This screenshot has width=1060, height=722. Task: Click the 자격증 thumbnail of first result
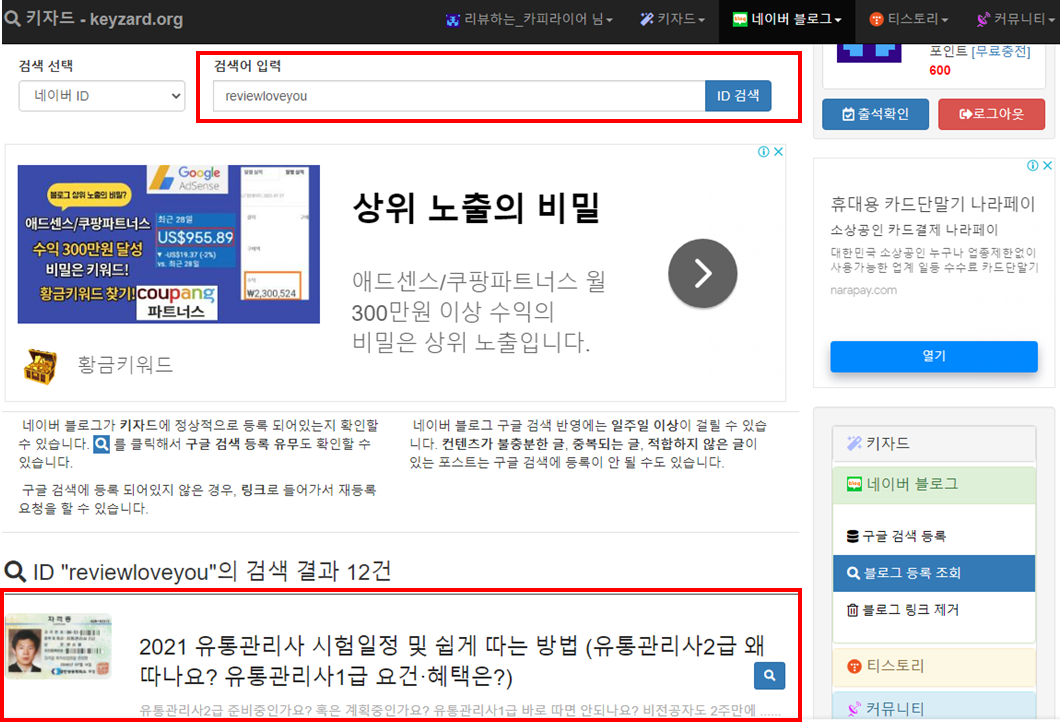pyautogui.click(x=59, y=646)
